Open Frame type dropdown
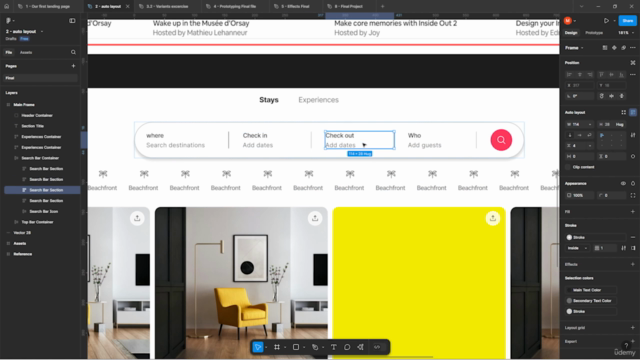 574,48
